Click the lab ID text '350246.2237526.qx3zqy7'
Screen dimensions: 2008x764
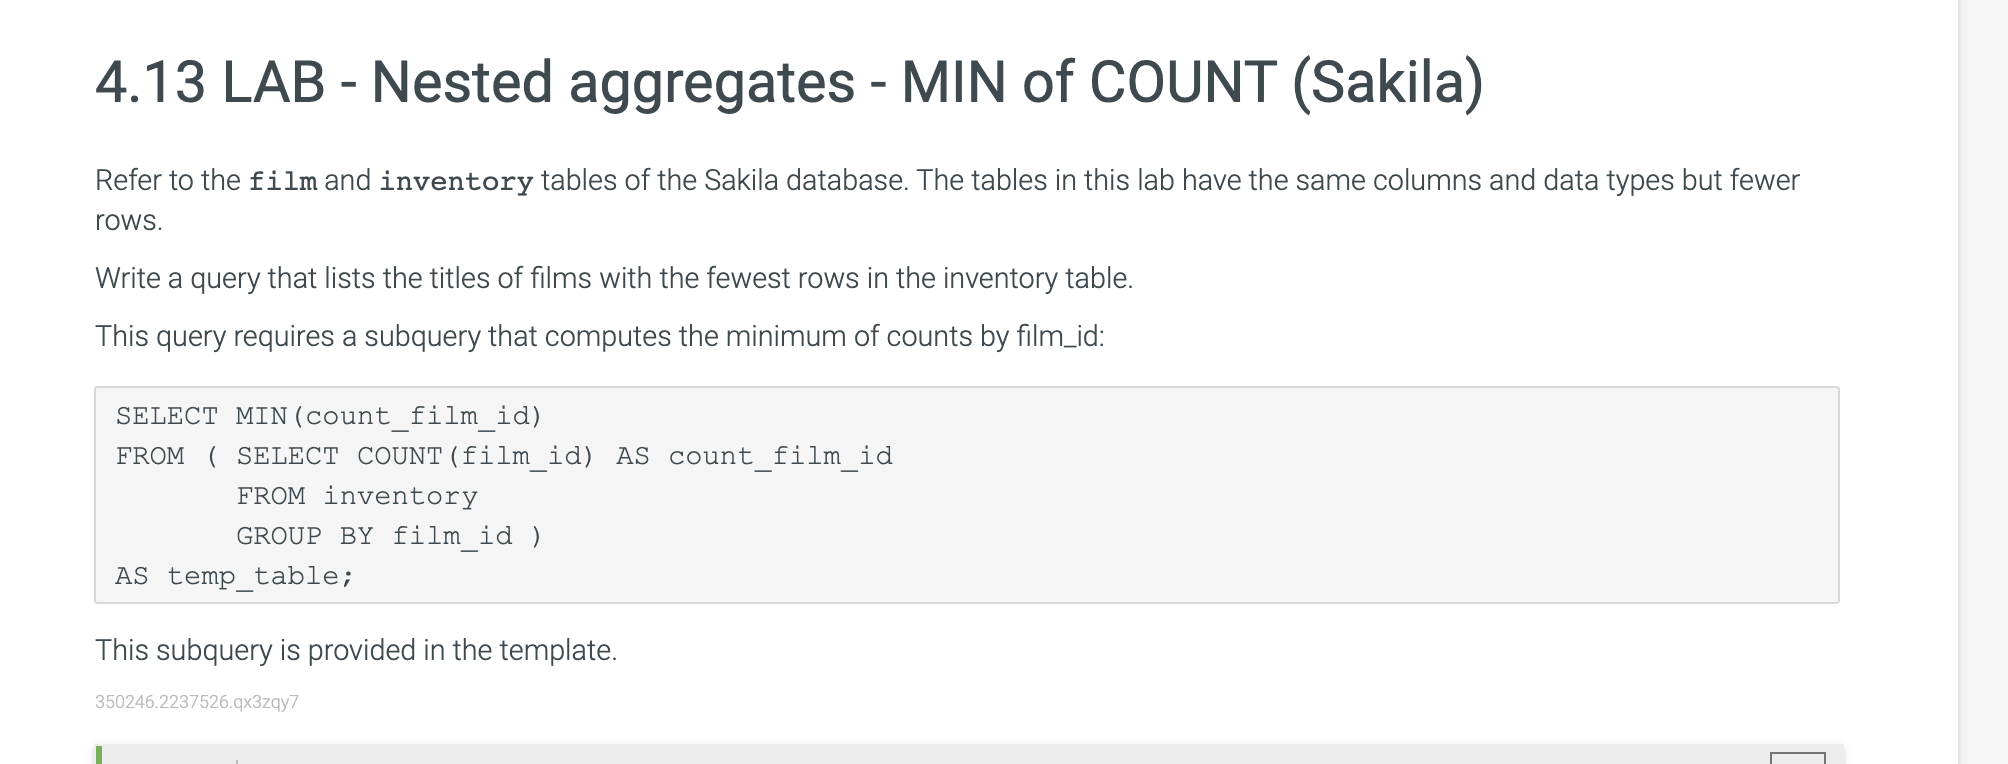(x=197, y=702)
